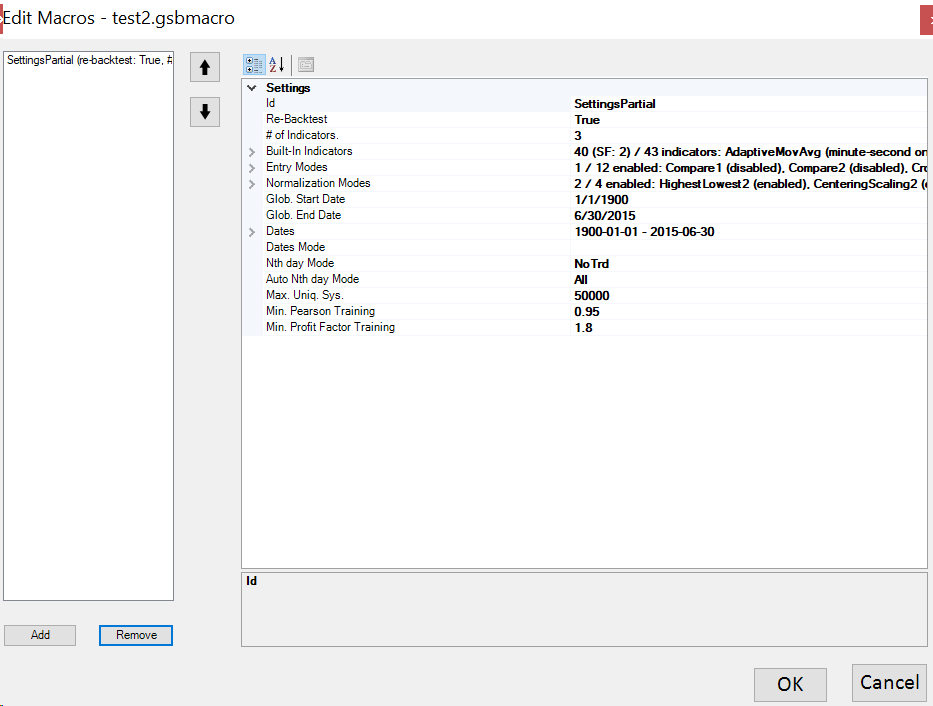Image resolution: width=933 pixels, height=706 pixels.
Task: Expand the Normalization Modes row
Action: coord(252,184)
